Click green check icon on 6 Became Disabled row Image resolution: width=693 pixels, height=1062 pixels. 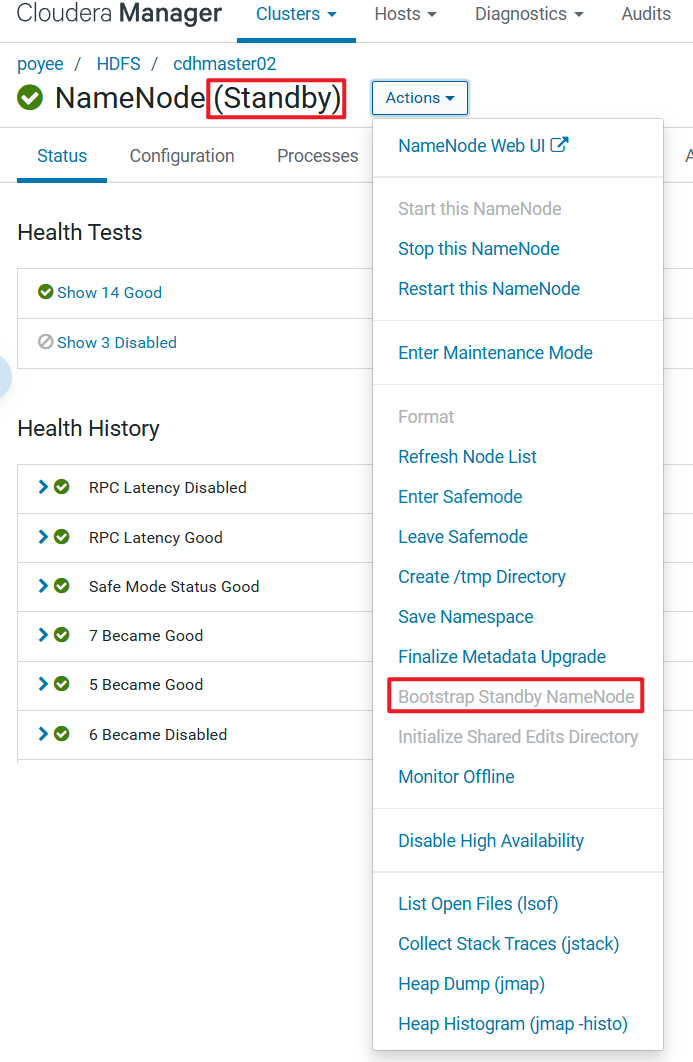[x=62, y=734]
